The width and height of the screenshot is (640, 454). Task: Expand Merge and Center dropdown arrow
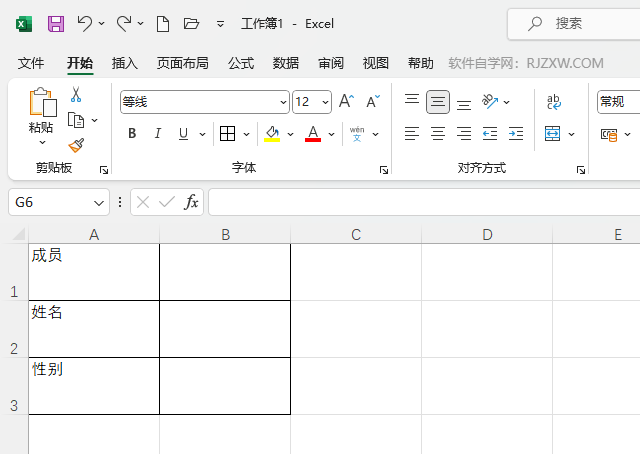coord(571,134)
